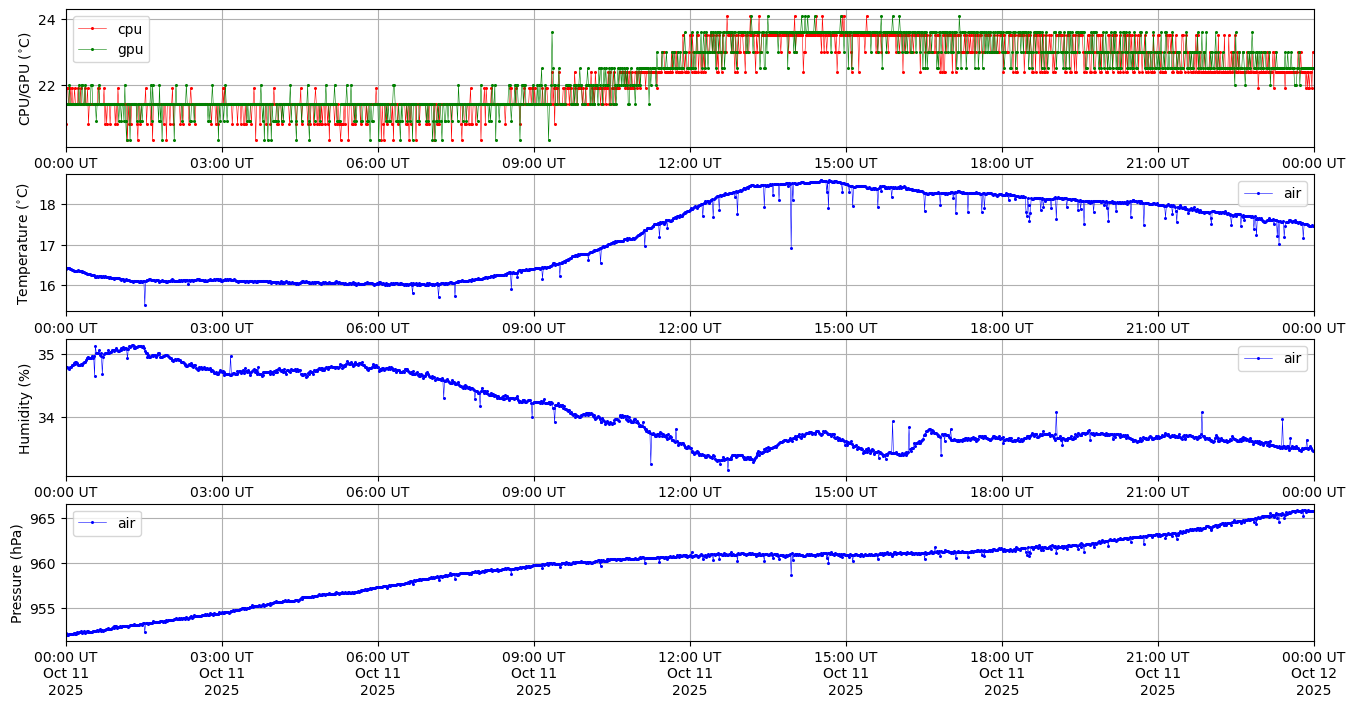Viewport: 1355px width, 707px height.
Task: Click the 35 tick on the Humidity axis
Action: 47,355
